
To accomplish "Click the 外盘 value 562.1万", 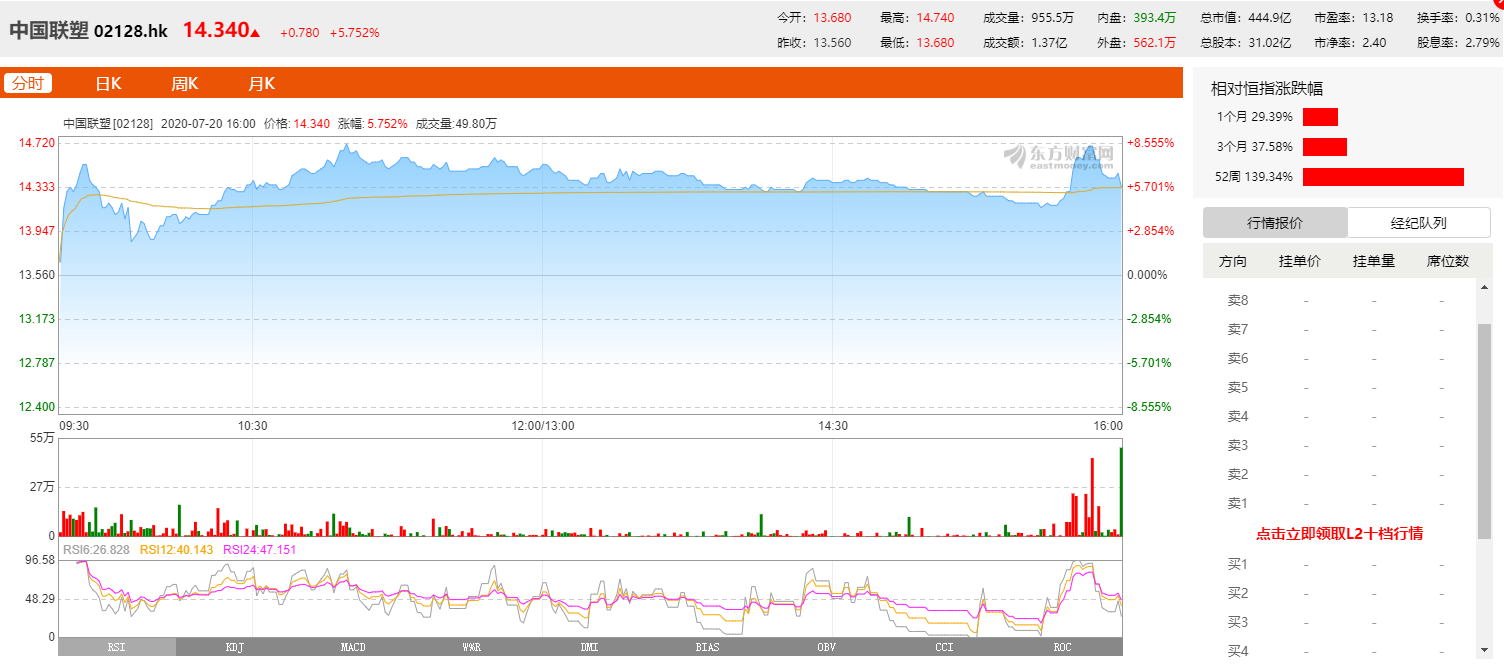I will point(1155,43).
